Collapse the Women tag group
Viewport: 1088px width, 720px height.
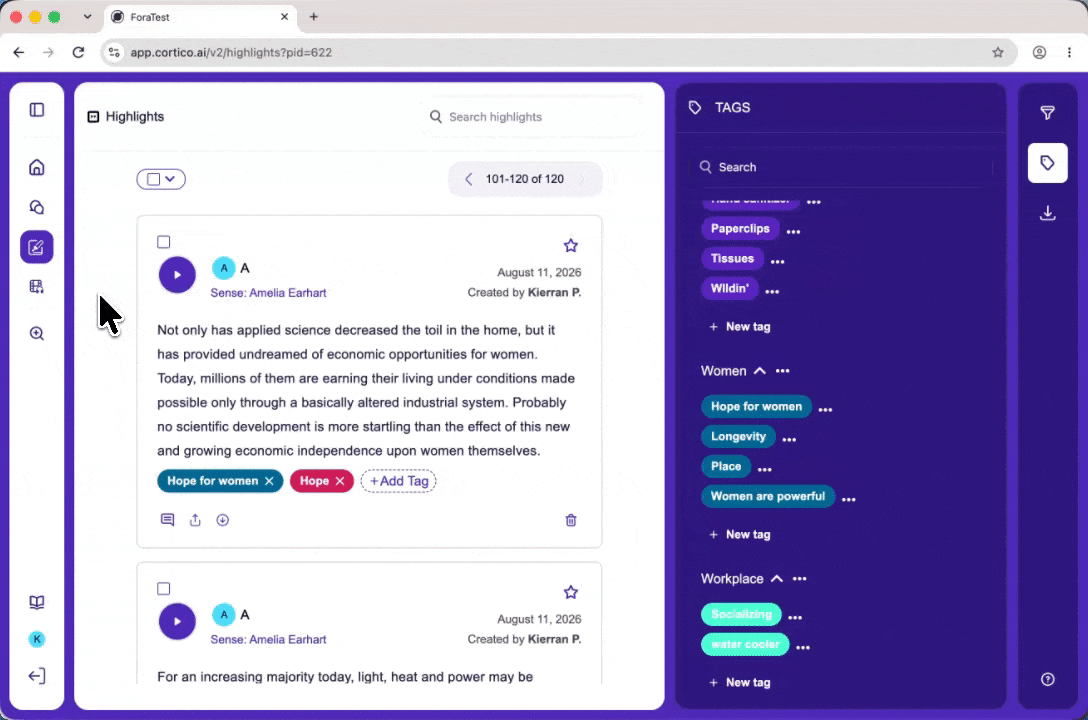click(760, 371)
